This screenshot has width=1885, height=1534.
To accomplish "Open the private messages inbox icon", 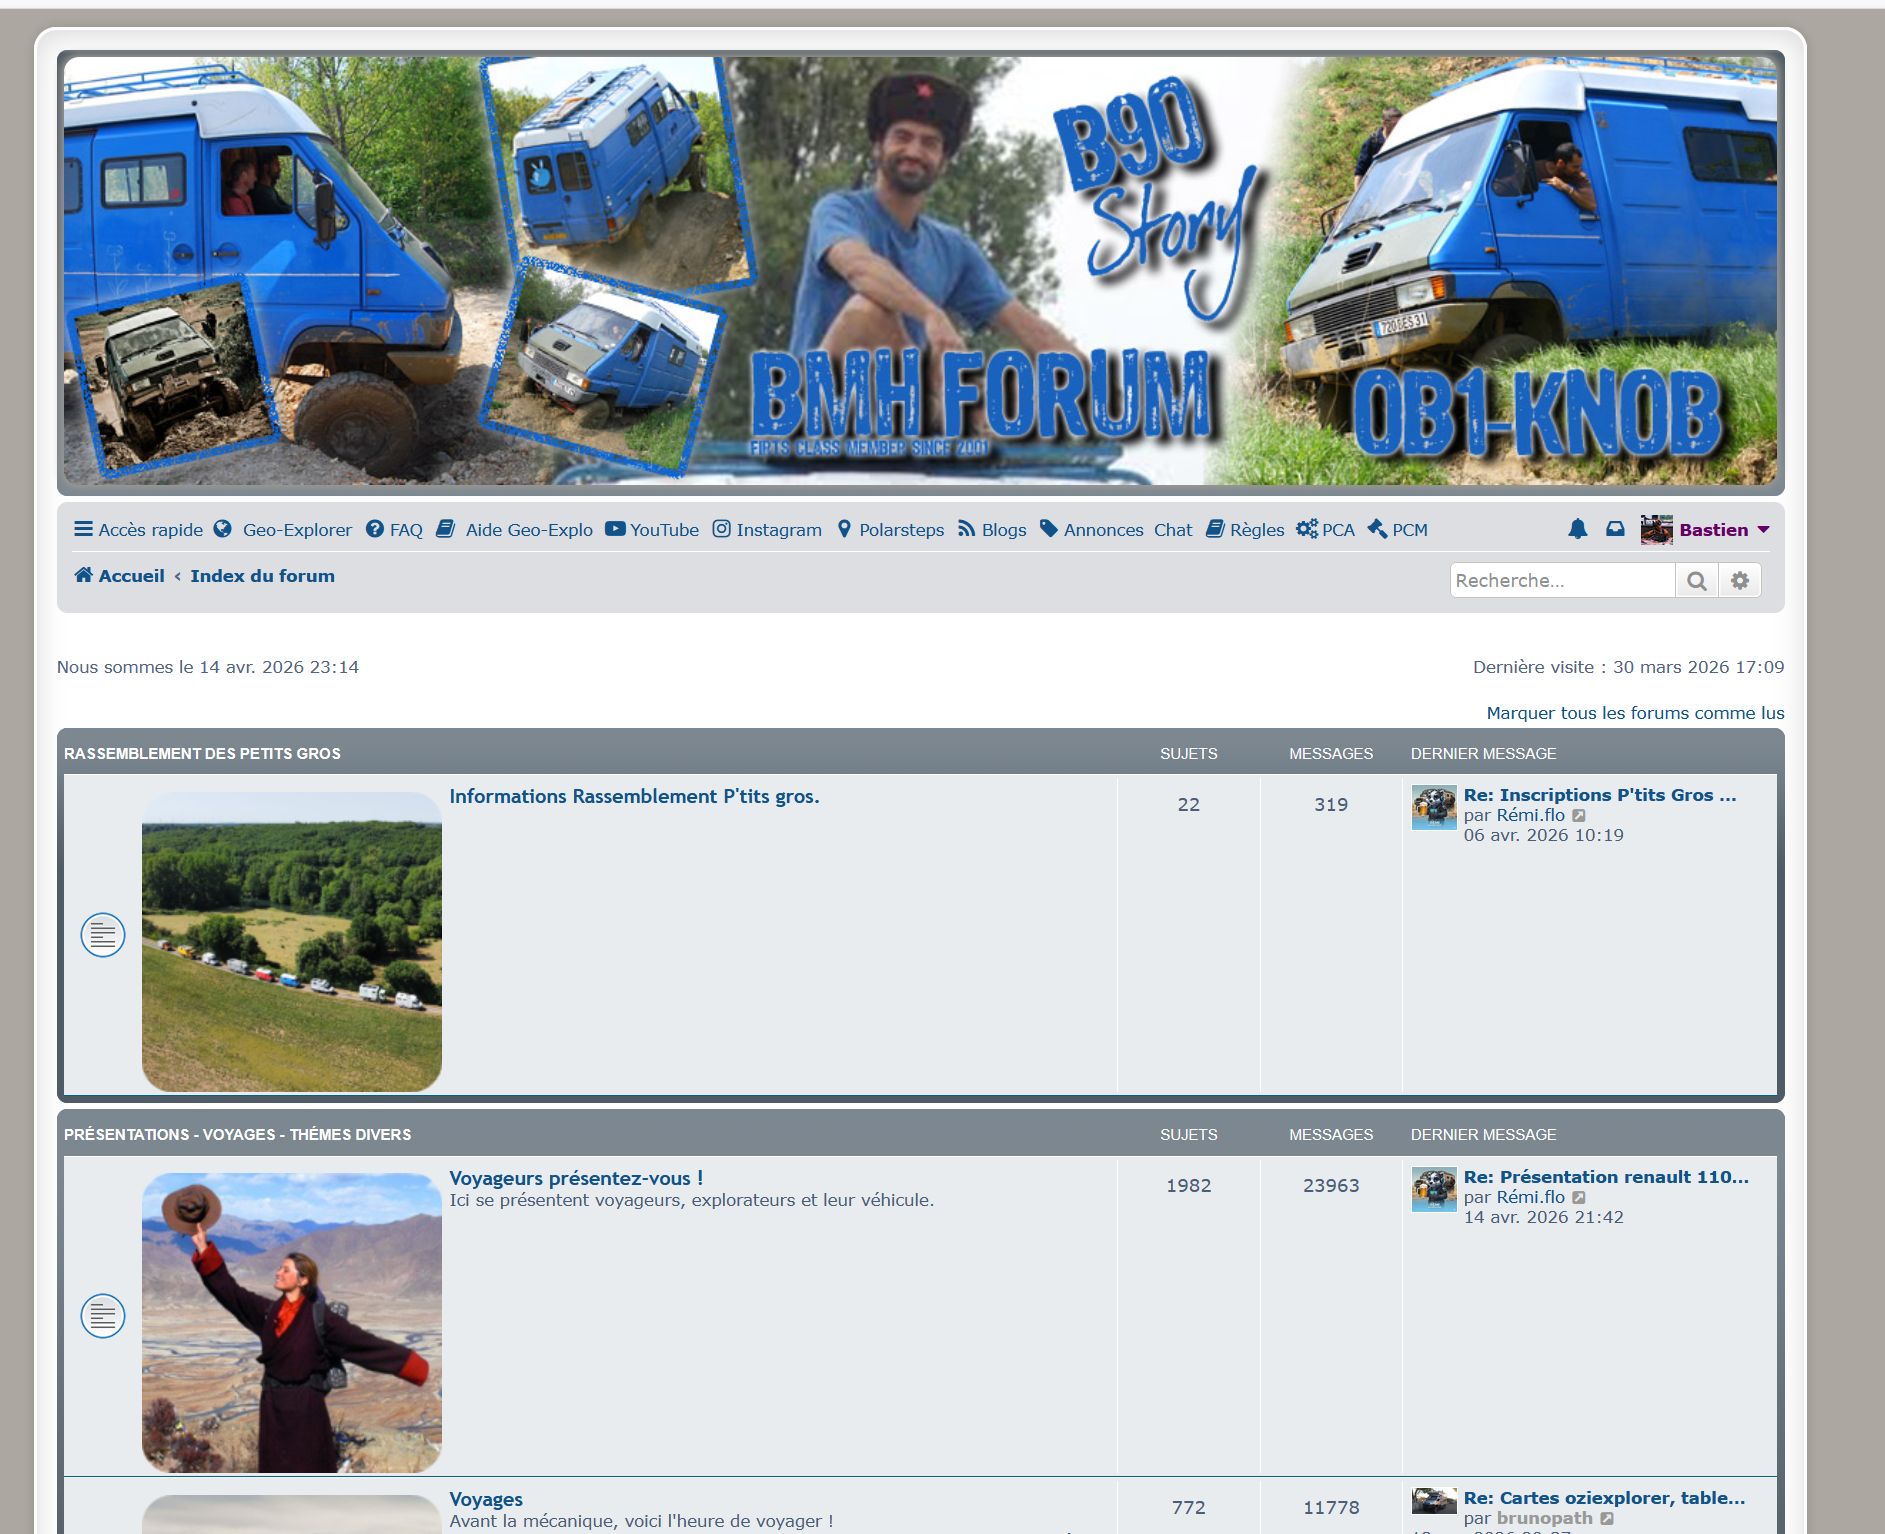I will 1615,529.
